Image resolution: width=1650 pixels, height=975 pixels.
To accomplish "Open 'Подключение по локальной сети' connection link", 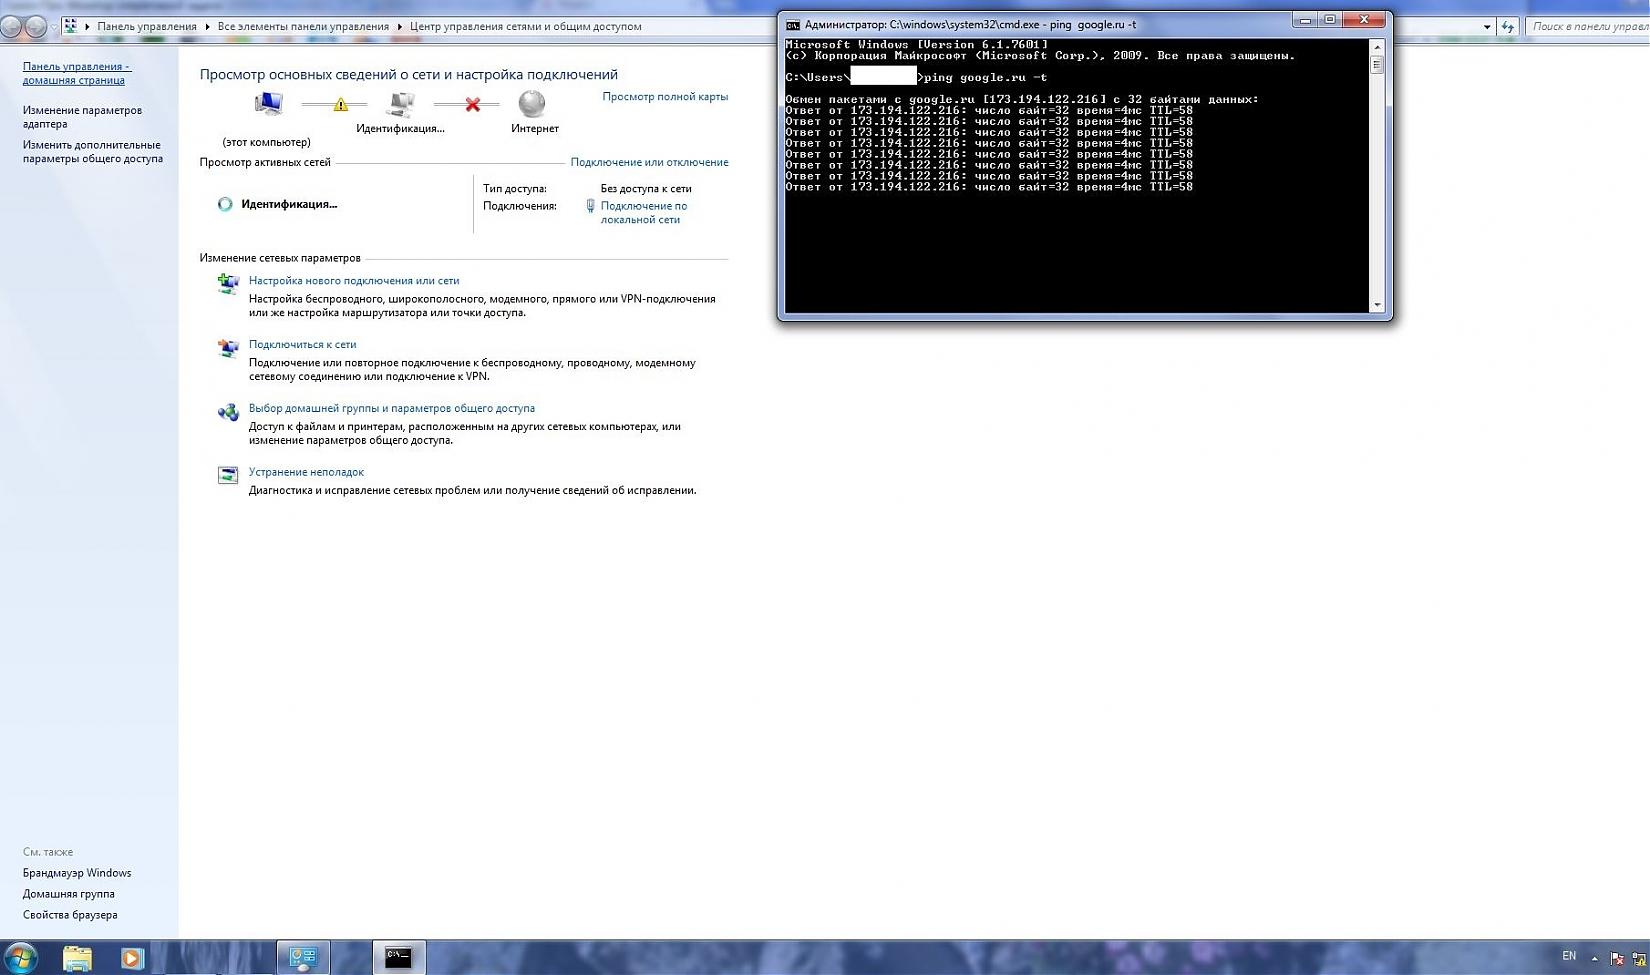I will pyautogui.click(x=644, y=213).
